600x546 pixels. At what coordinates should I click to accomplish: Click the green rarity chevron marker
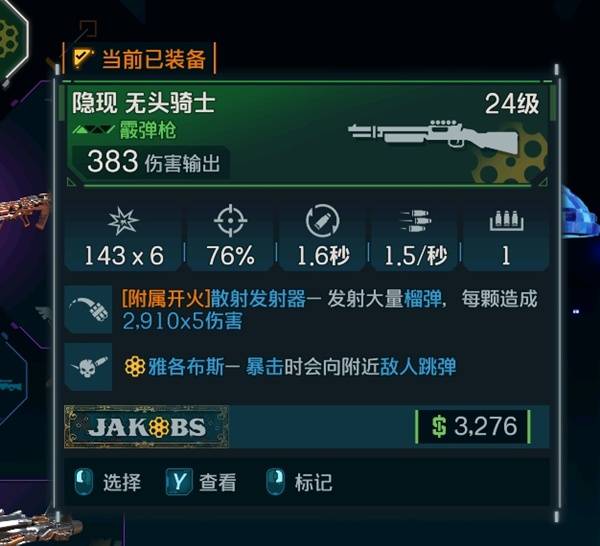click(x=94, y=130)
